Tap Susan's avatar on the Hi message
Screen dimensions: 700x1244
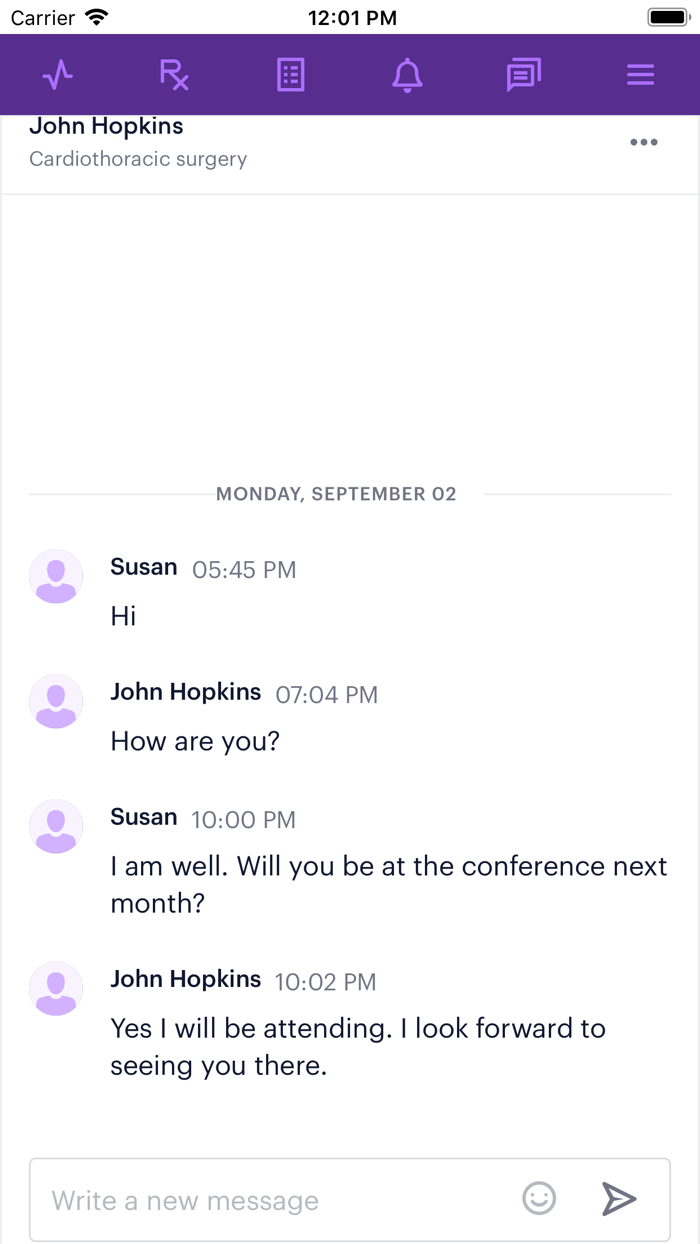[x=56, y=576]
